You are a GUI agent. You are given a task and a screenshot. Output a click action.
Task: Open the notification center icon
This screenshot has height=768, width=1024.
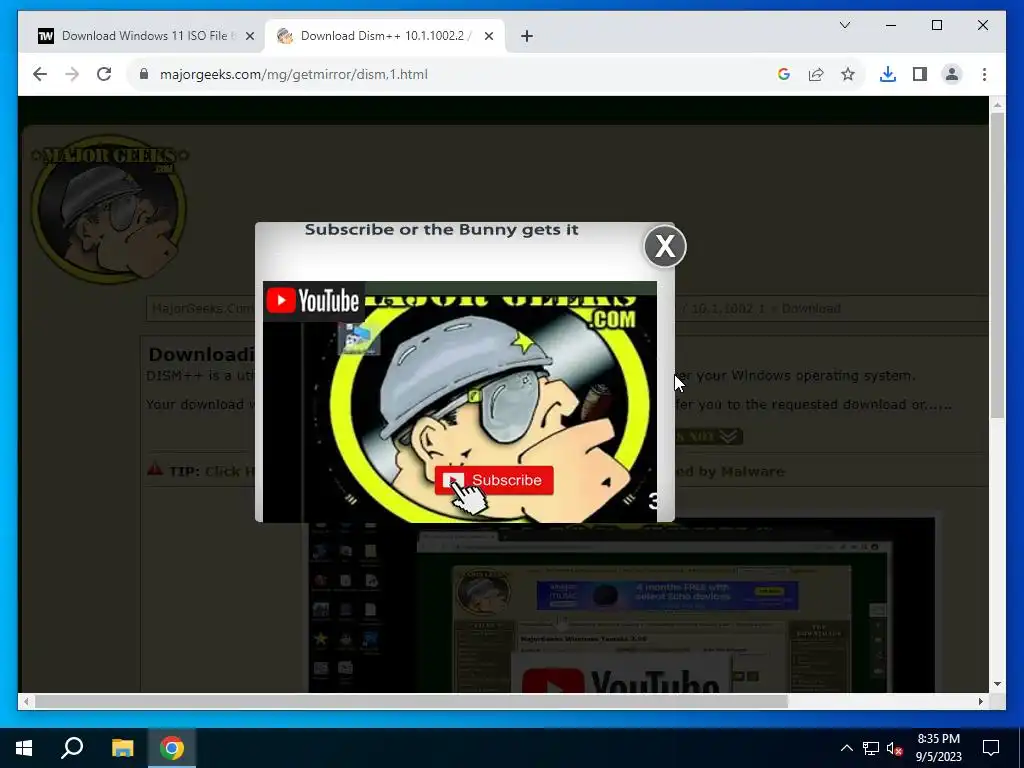991,748
